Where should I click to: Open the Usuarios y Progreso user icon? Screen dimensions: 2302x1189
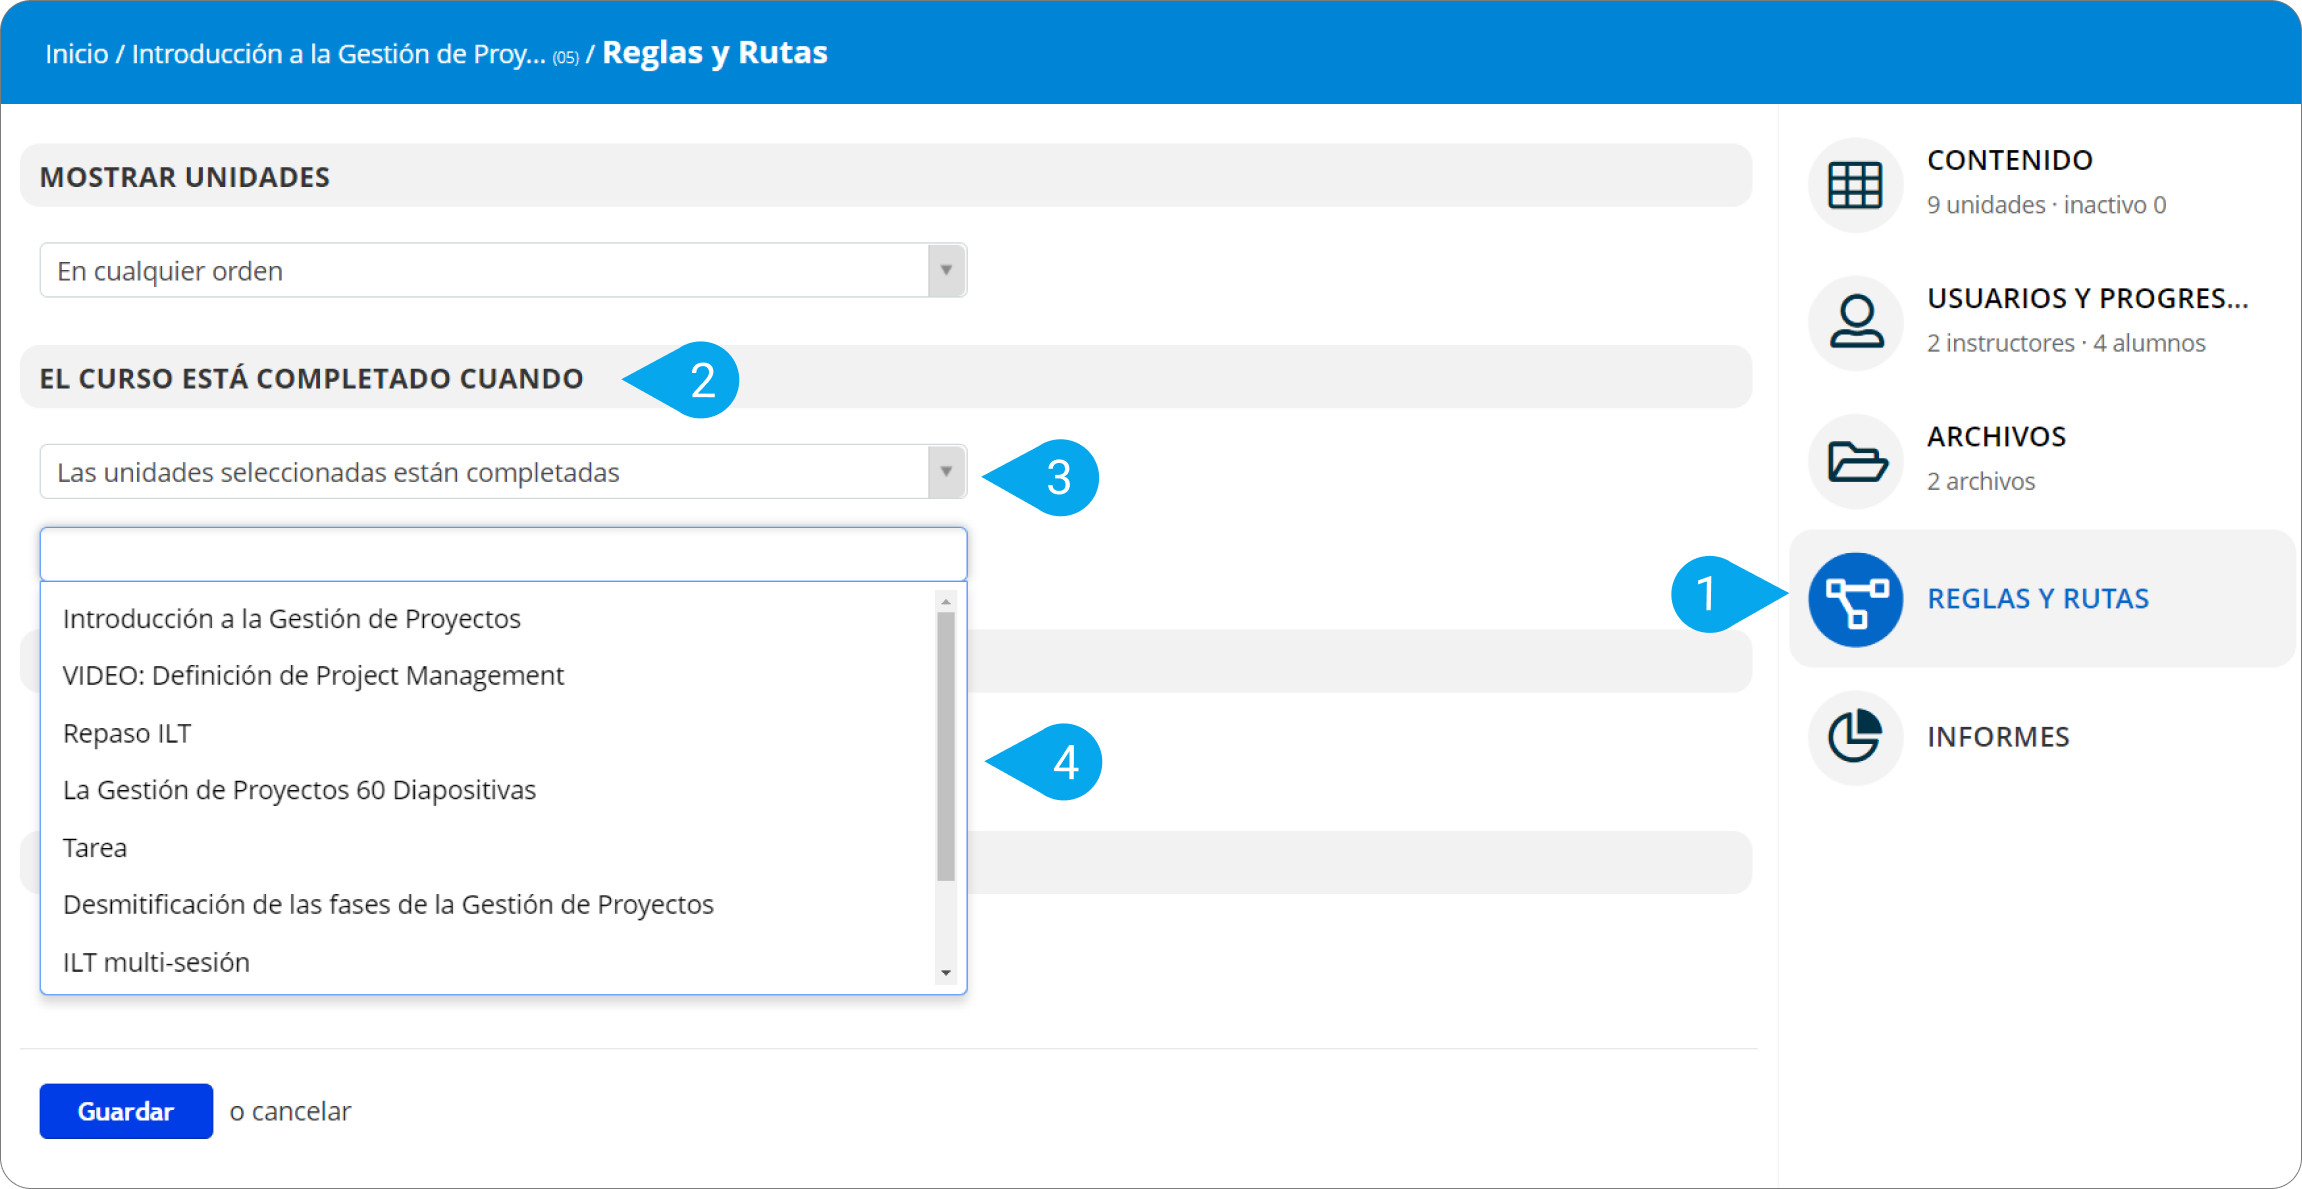tap(1855, 323)
